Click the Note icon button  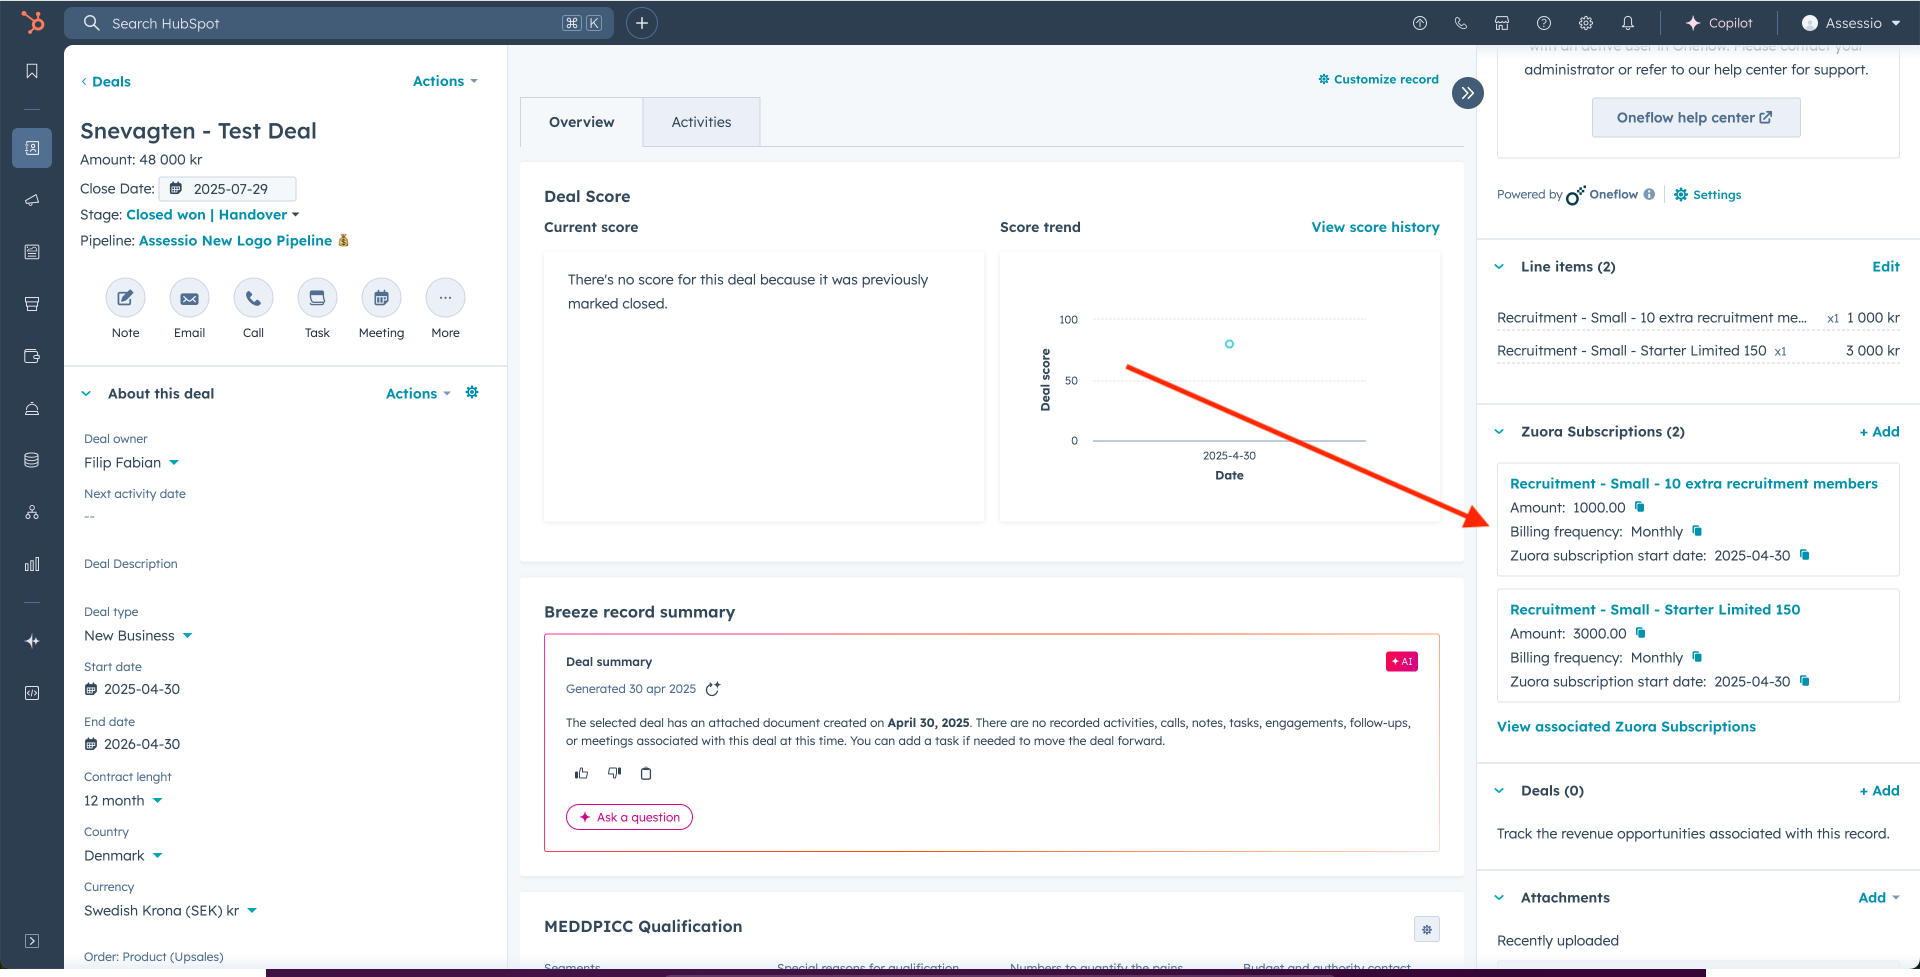125,298
